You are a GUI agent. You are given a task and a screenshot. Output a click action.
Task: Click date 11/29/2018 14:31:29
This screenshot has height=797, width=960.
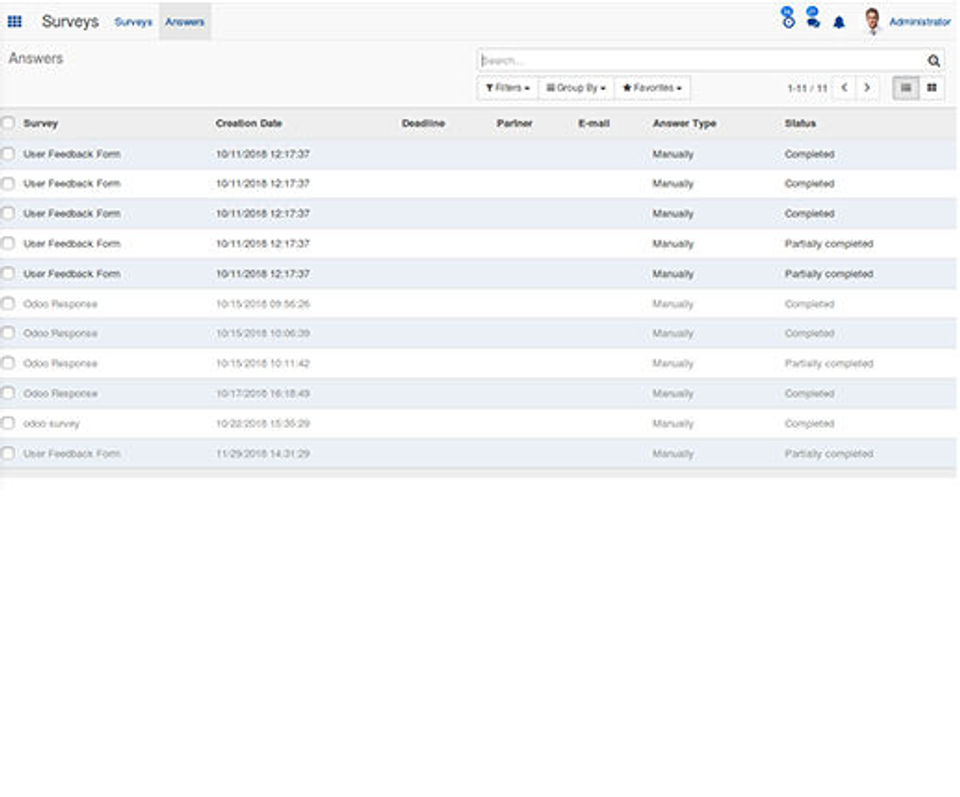[x=263, y=453]
